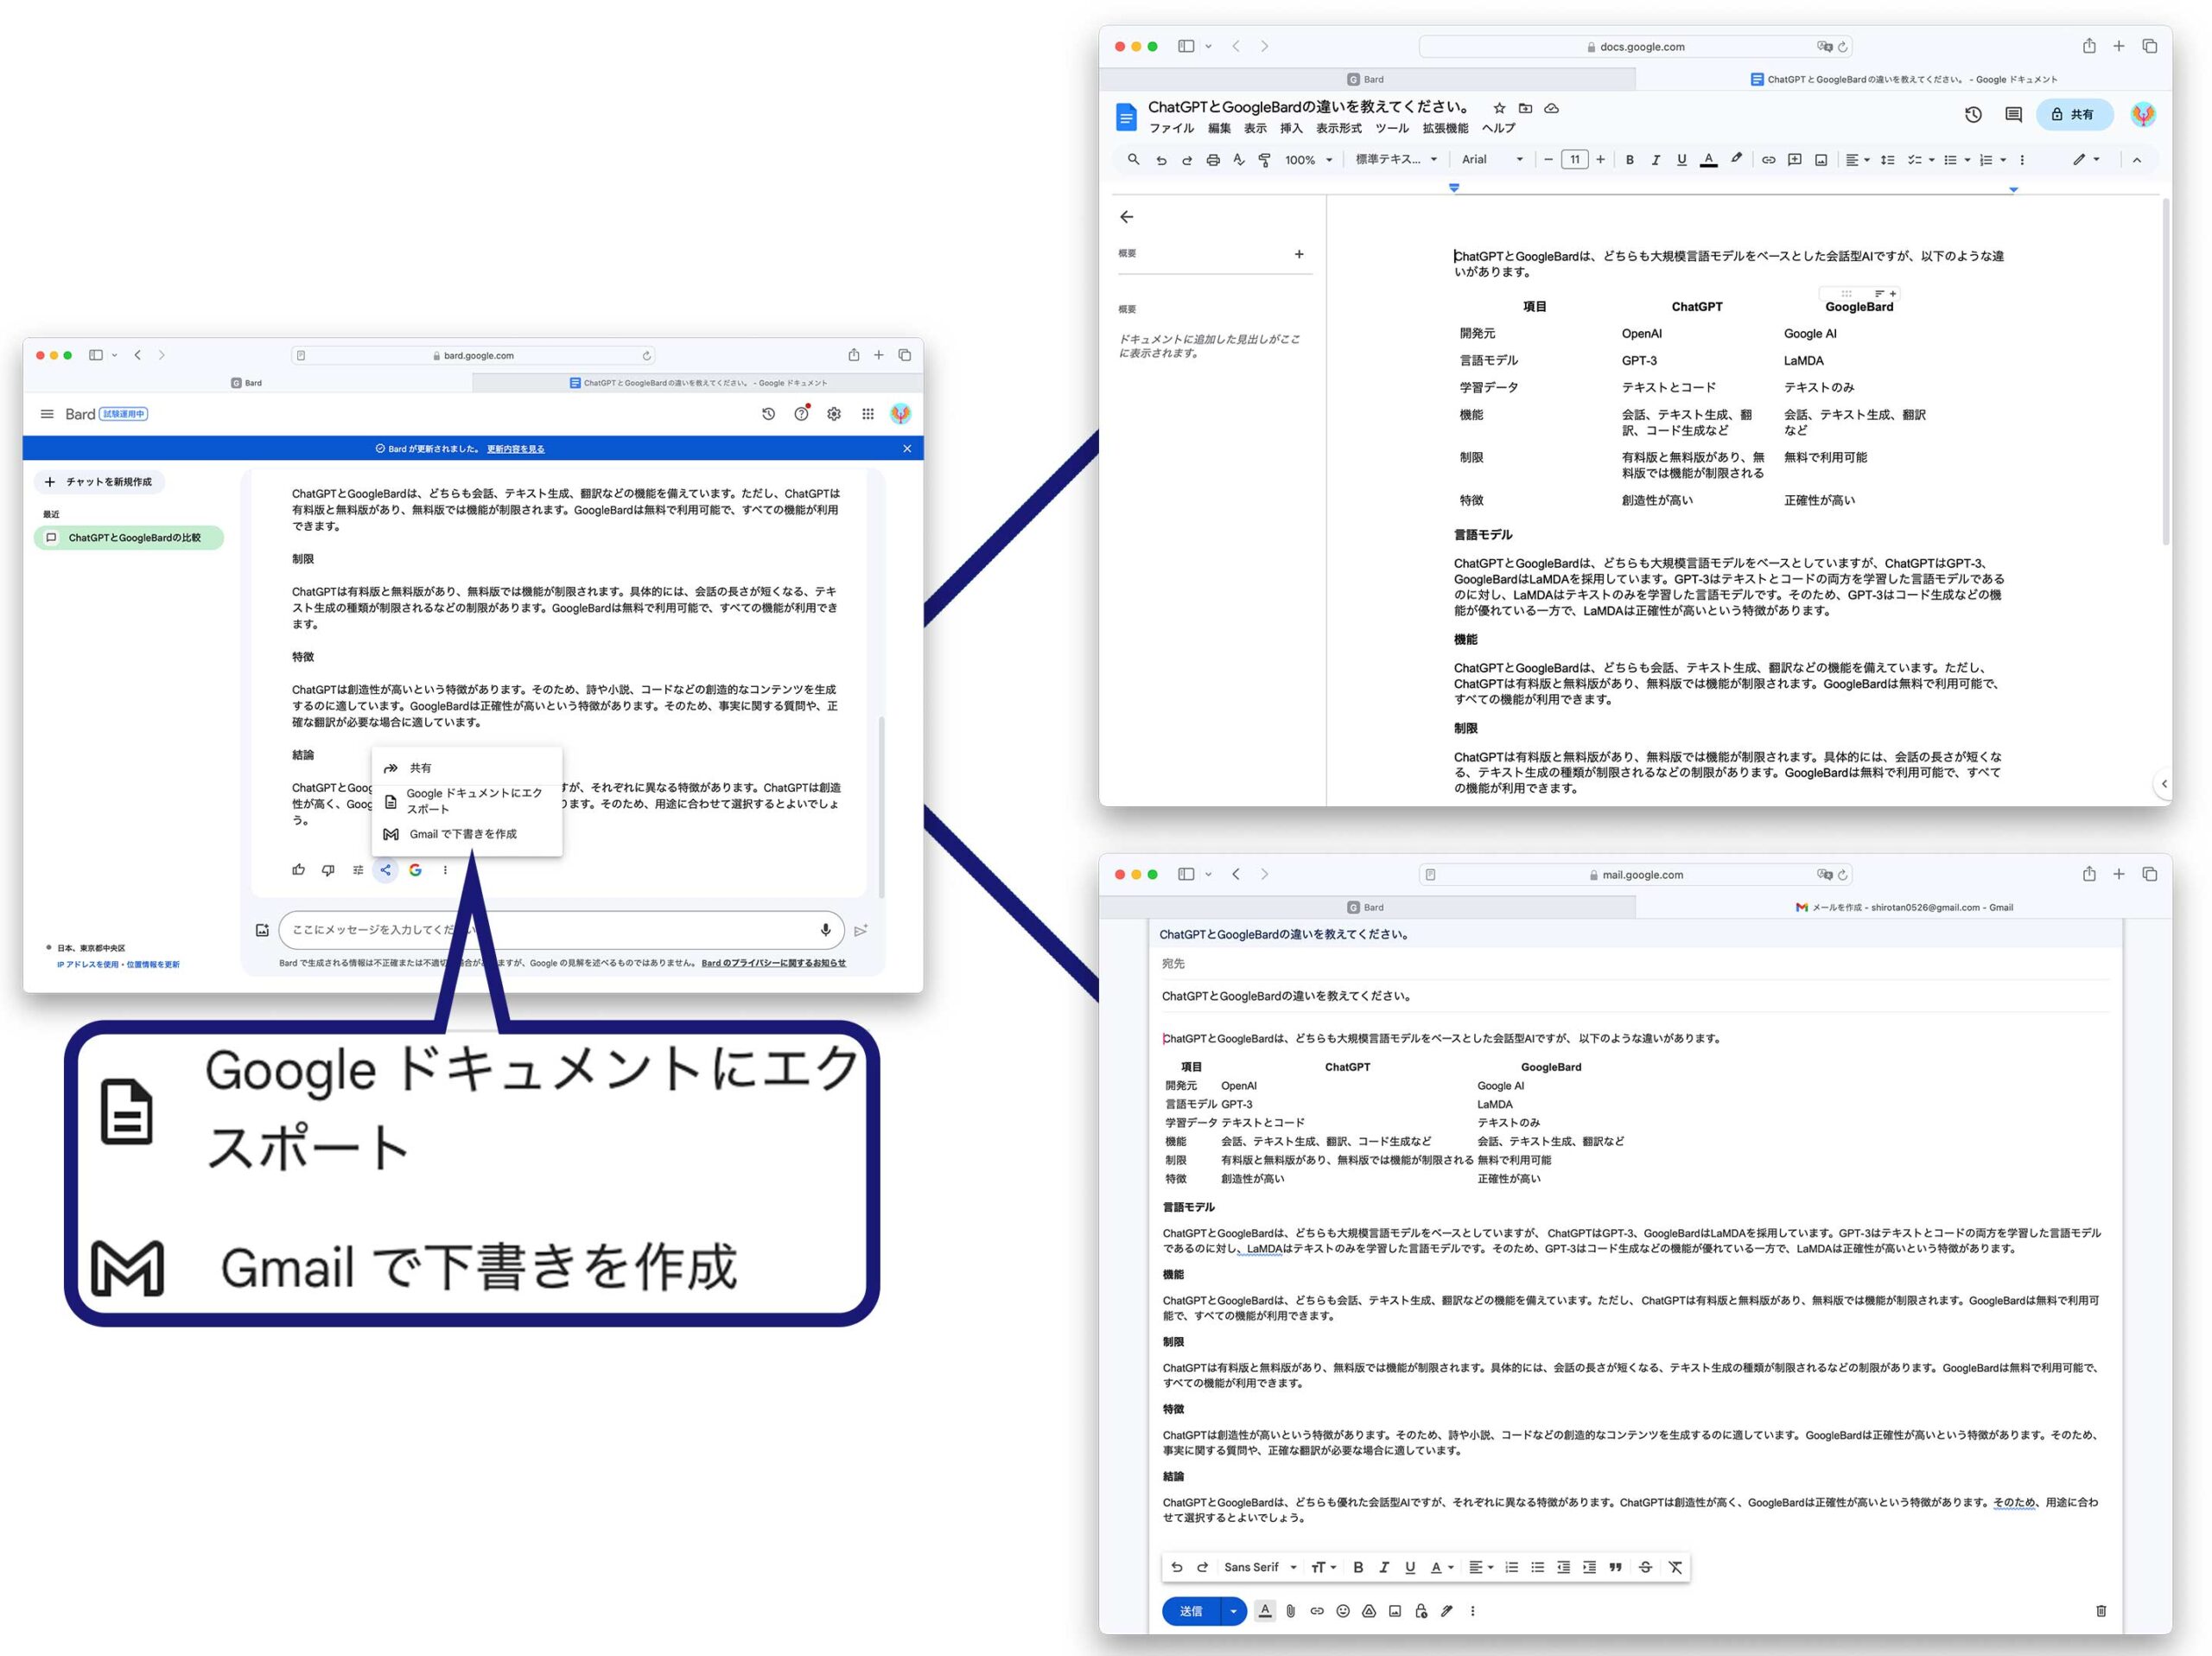
Task: Click the Bard privacy notice link
Action: pos(774,963)
